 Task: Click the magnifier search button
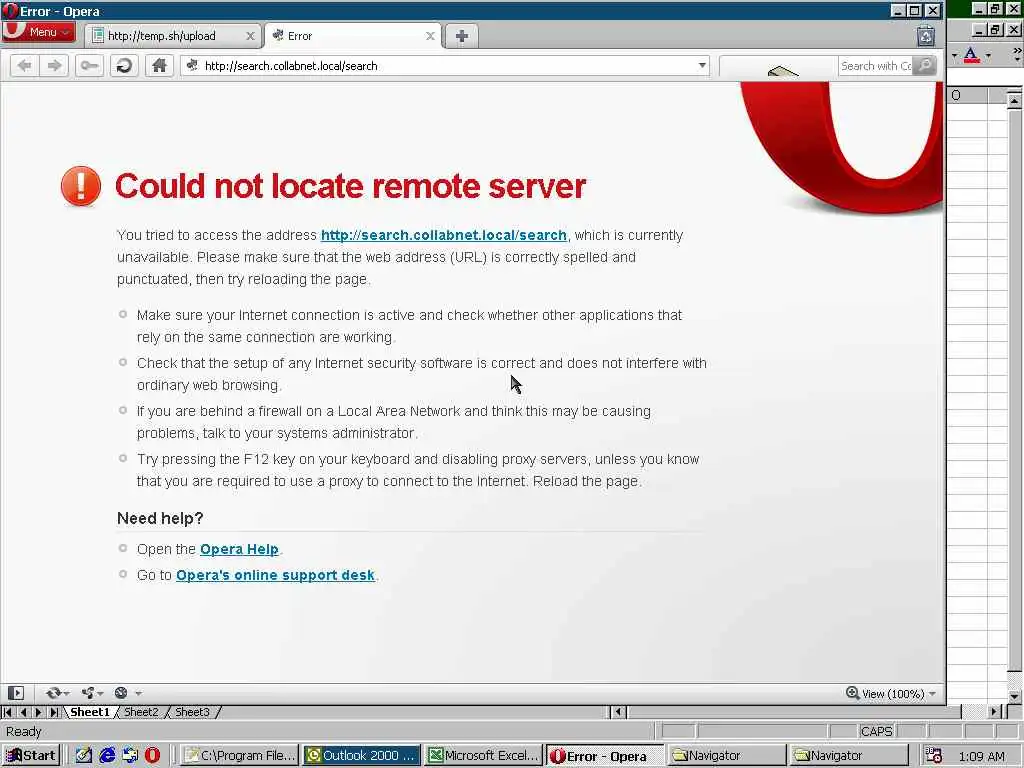coord(925,65)
